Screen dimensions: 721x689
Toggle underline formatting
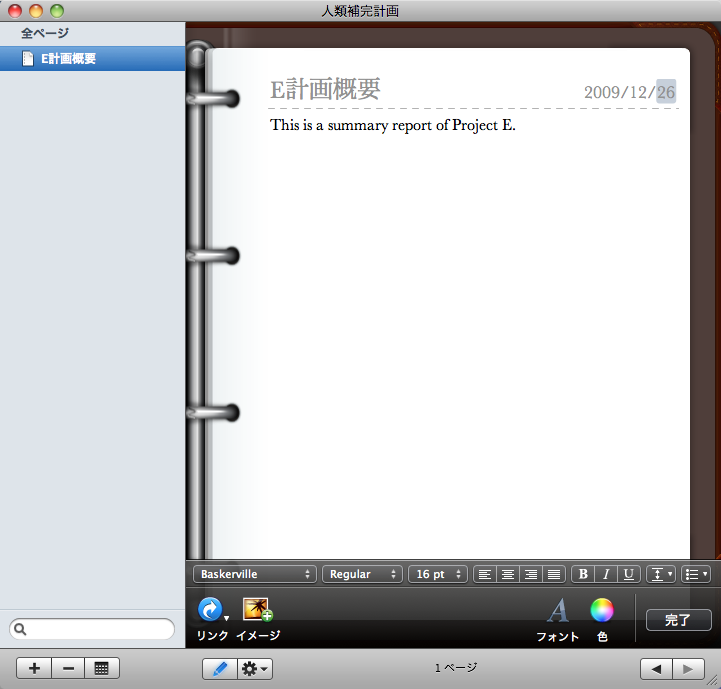629,574
